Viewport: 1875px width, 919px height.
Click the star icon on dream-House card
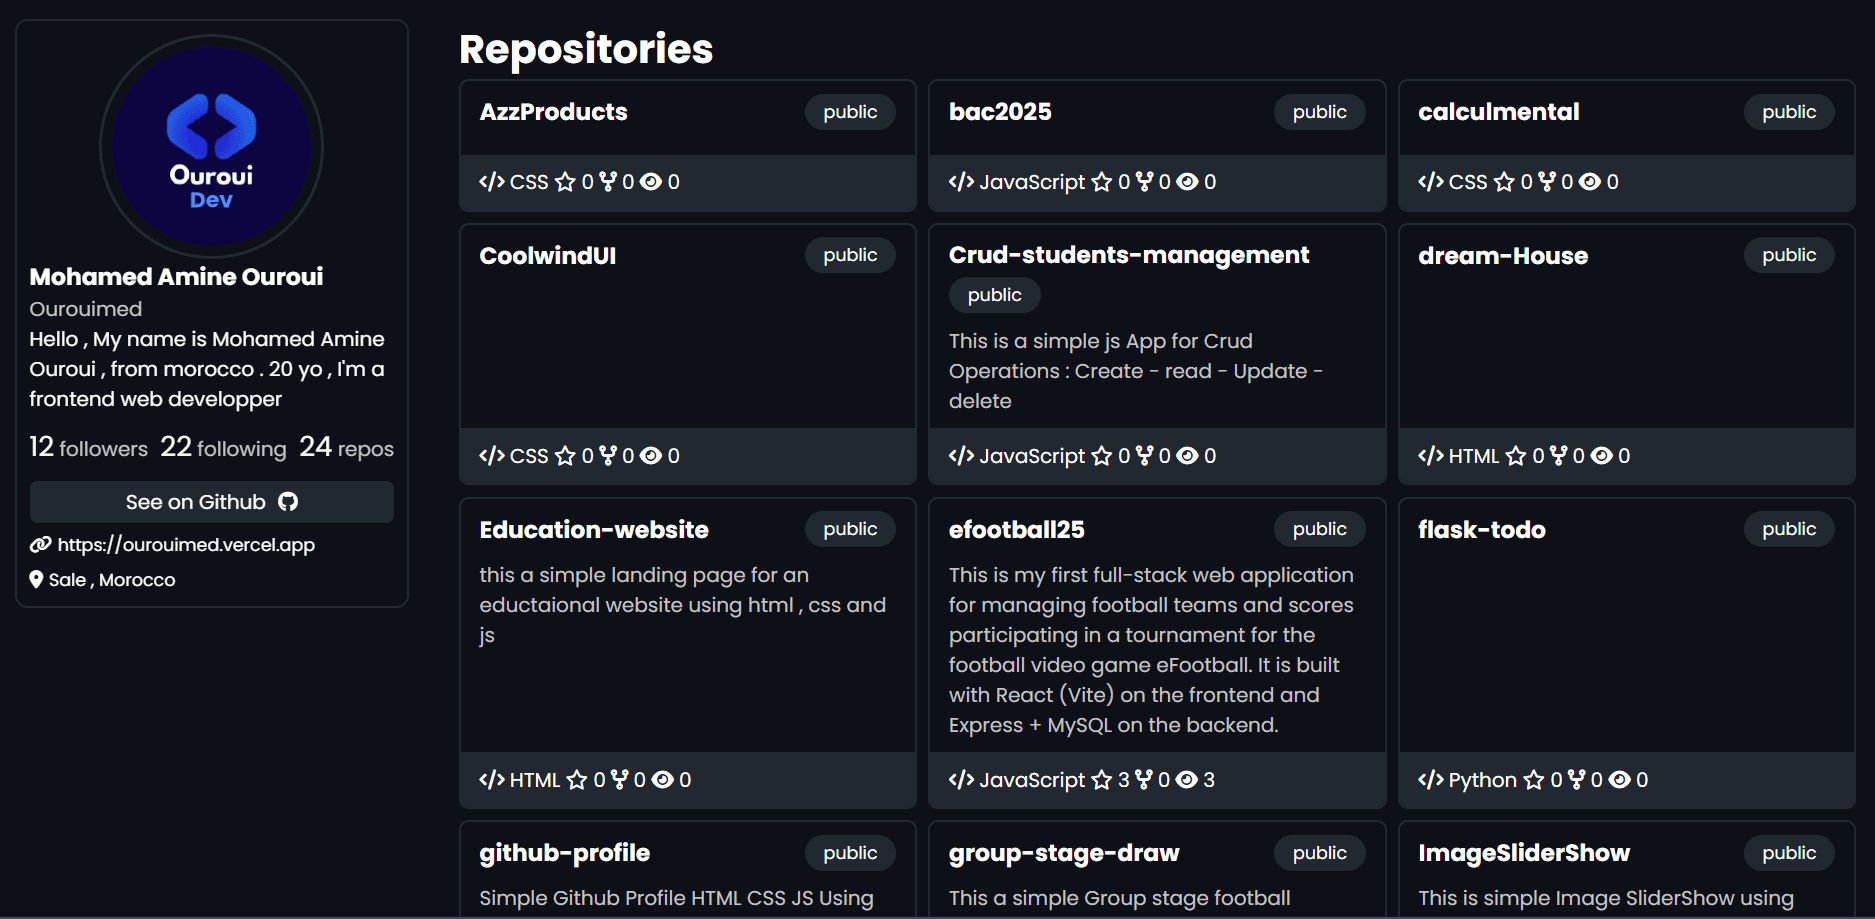point(1518,455)
